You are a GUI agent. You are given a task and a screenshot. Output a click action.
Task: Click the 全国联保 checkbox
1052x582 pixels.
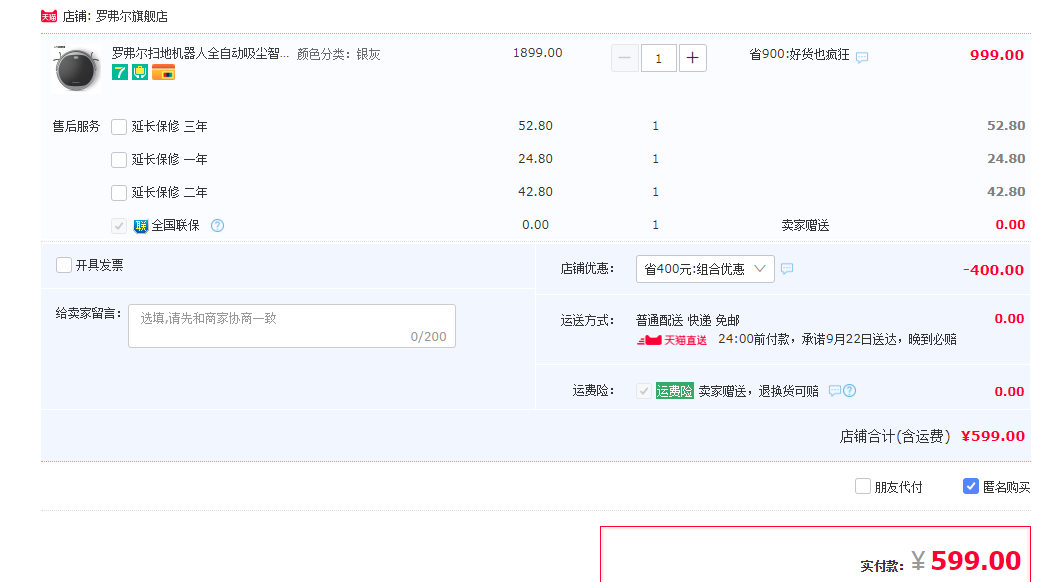tap(119, 226)
